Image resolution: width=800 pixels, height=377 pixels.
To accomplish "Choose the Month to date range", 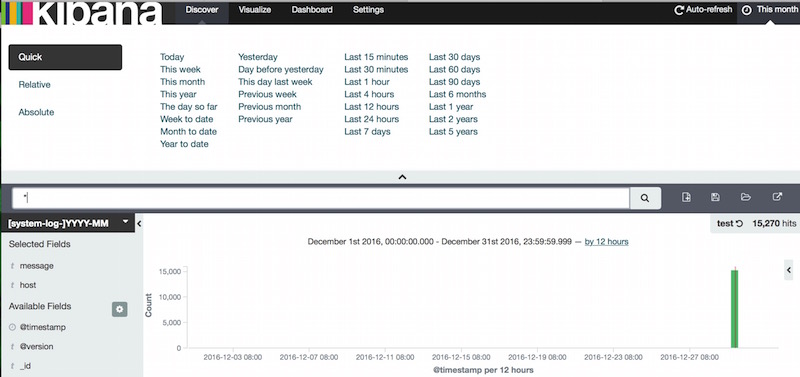I will [x=188, y=132].
